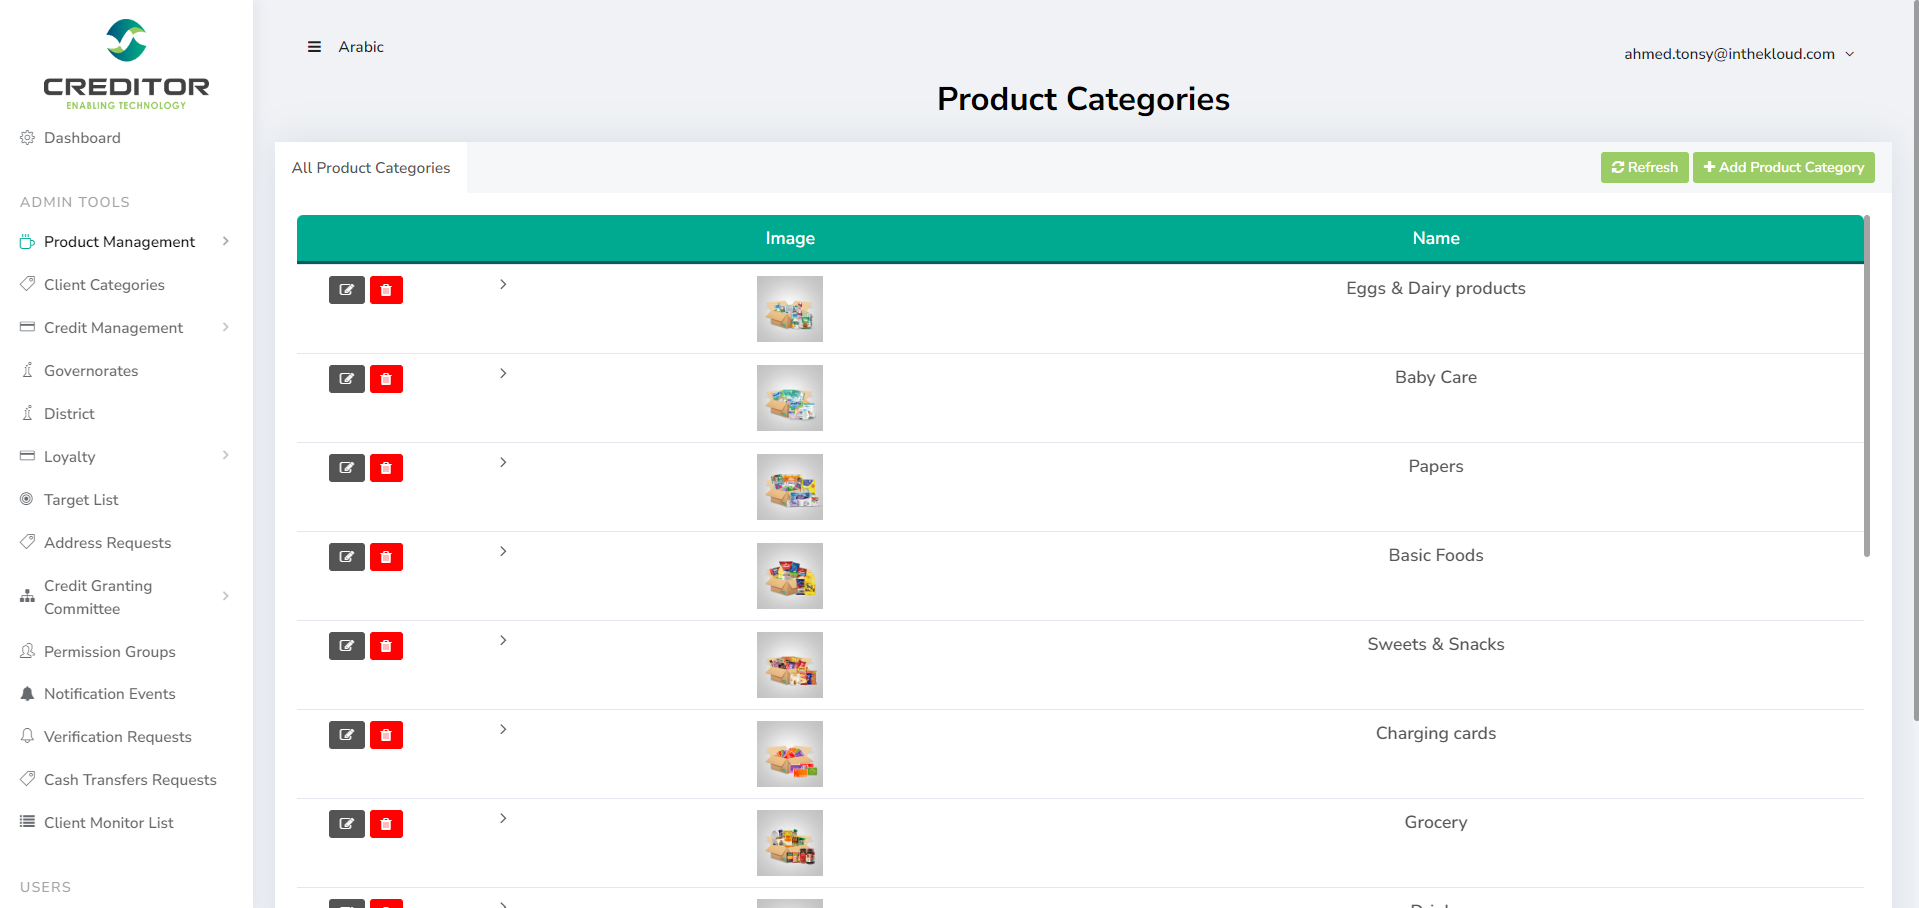
Task: Click the edit icon for Papers
Action: coord(346,468)
